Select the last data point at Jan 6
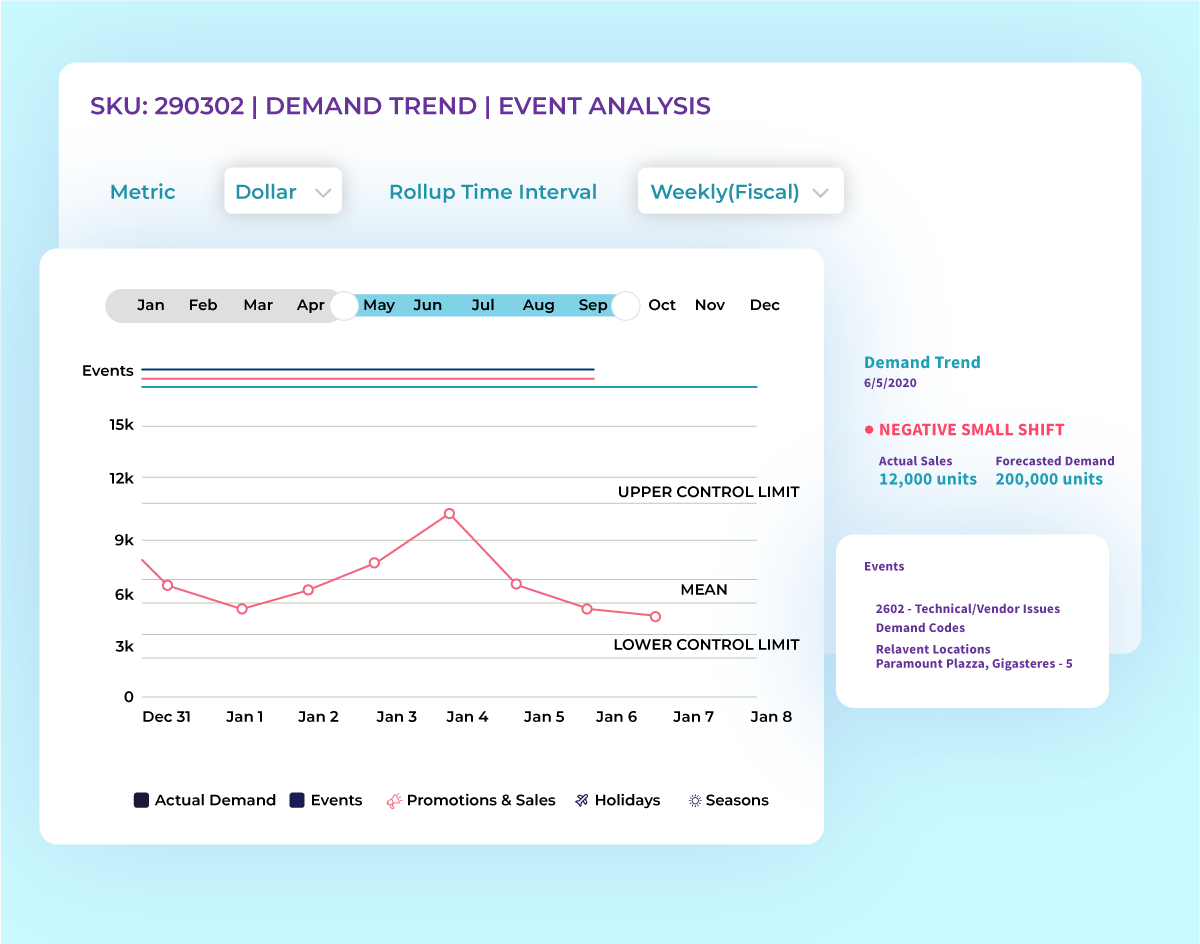Image resolution: width=1200 pixels, height=944 pixels. (655, 617)
